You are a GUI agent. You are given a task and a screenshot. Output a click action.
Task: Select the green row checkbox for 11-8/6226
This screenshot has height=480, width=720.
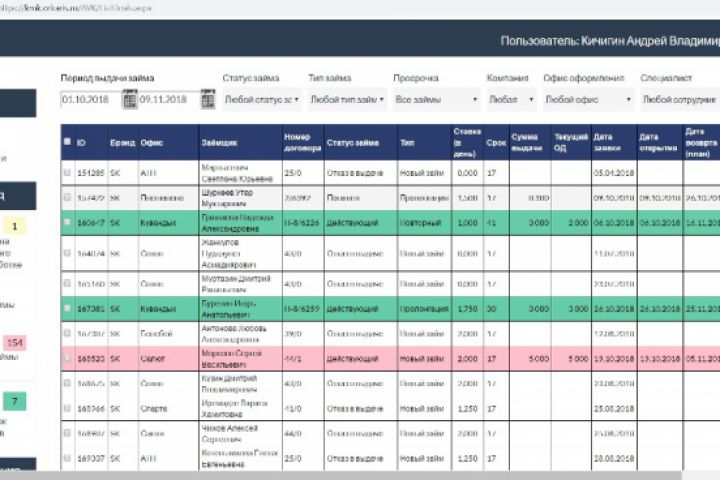[68, 222]
